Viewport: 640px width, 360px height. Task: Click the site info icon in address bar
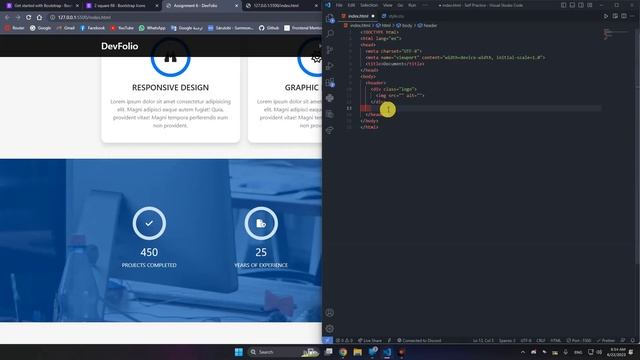(x=52, y=18)
